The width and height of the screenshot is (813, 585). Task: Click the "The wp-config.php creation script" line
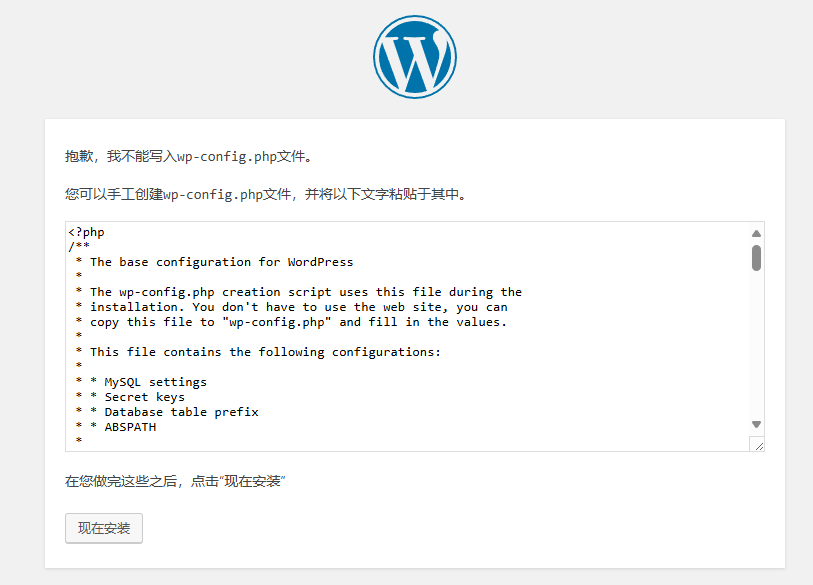click(305, 292)
